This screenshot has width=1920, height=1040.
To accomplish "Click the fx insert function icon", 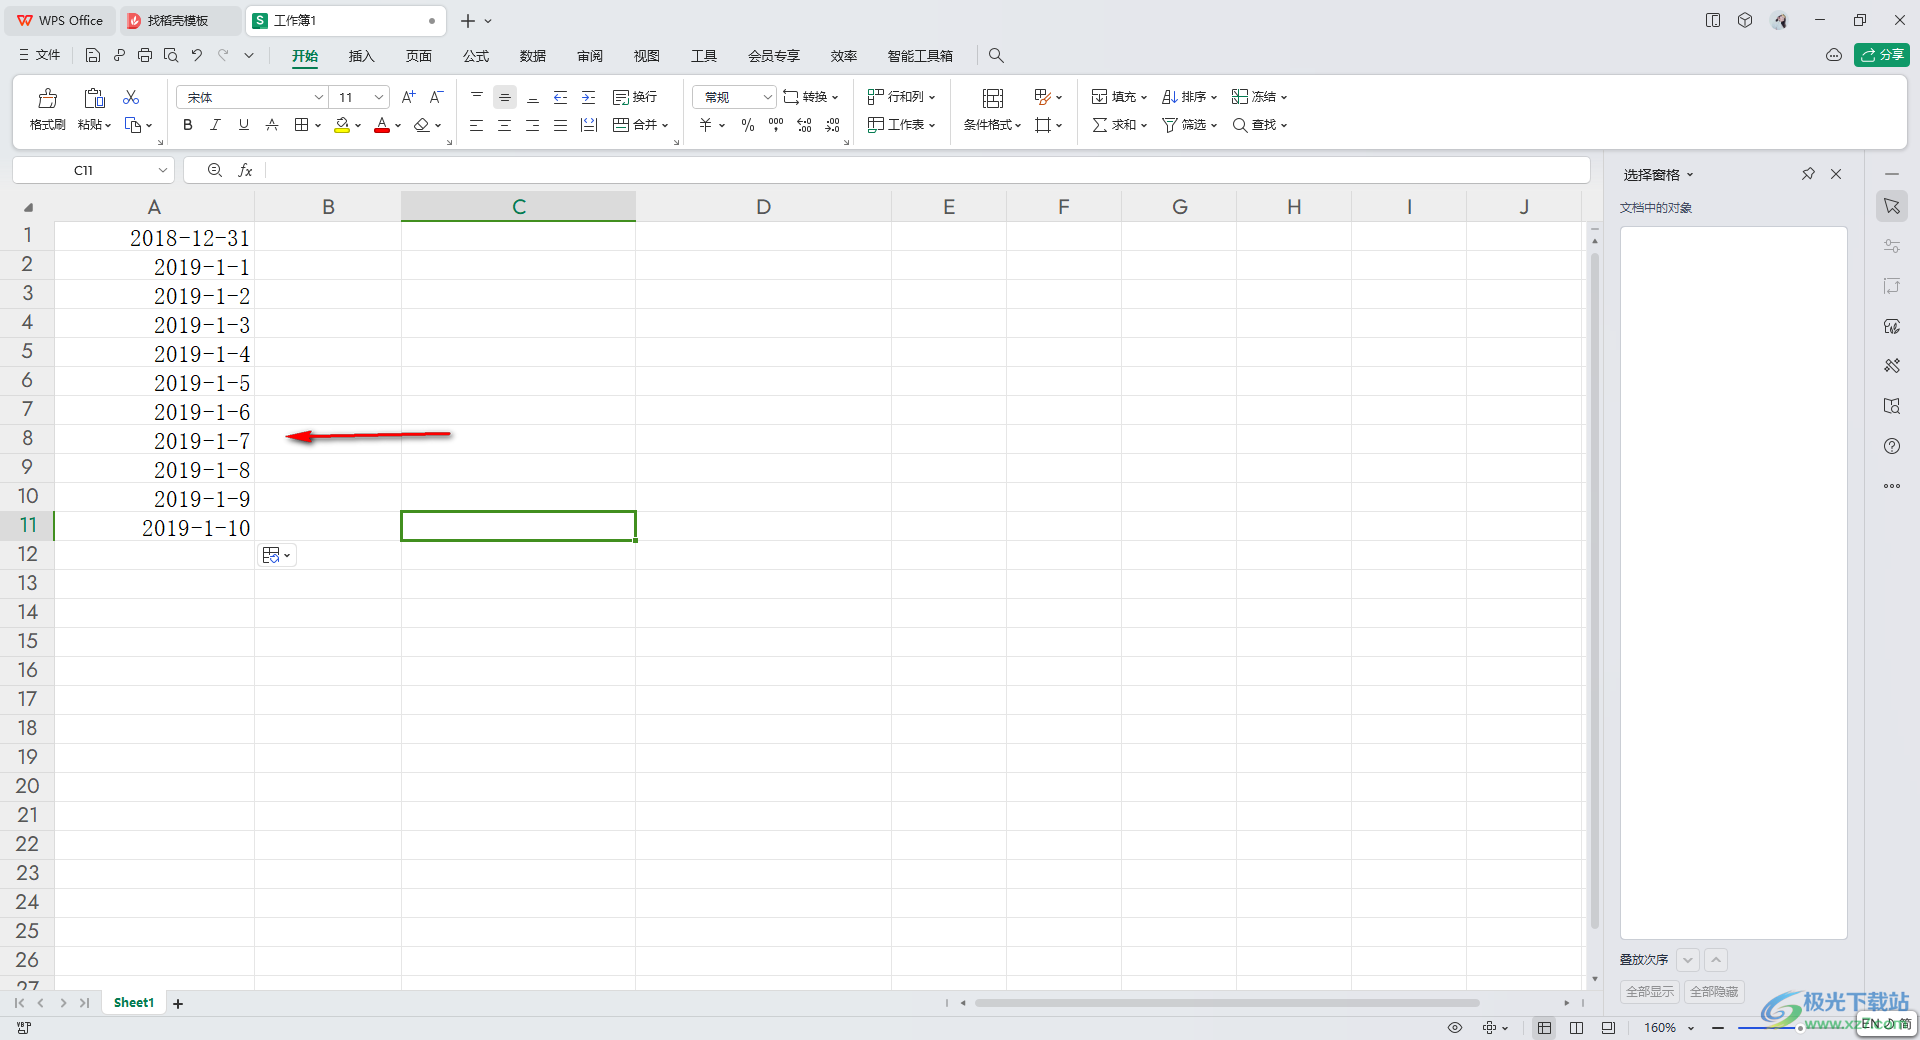I will point(245,170).
